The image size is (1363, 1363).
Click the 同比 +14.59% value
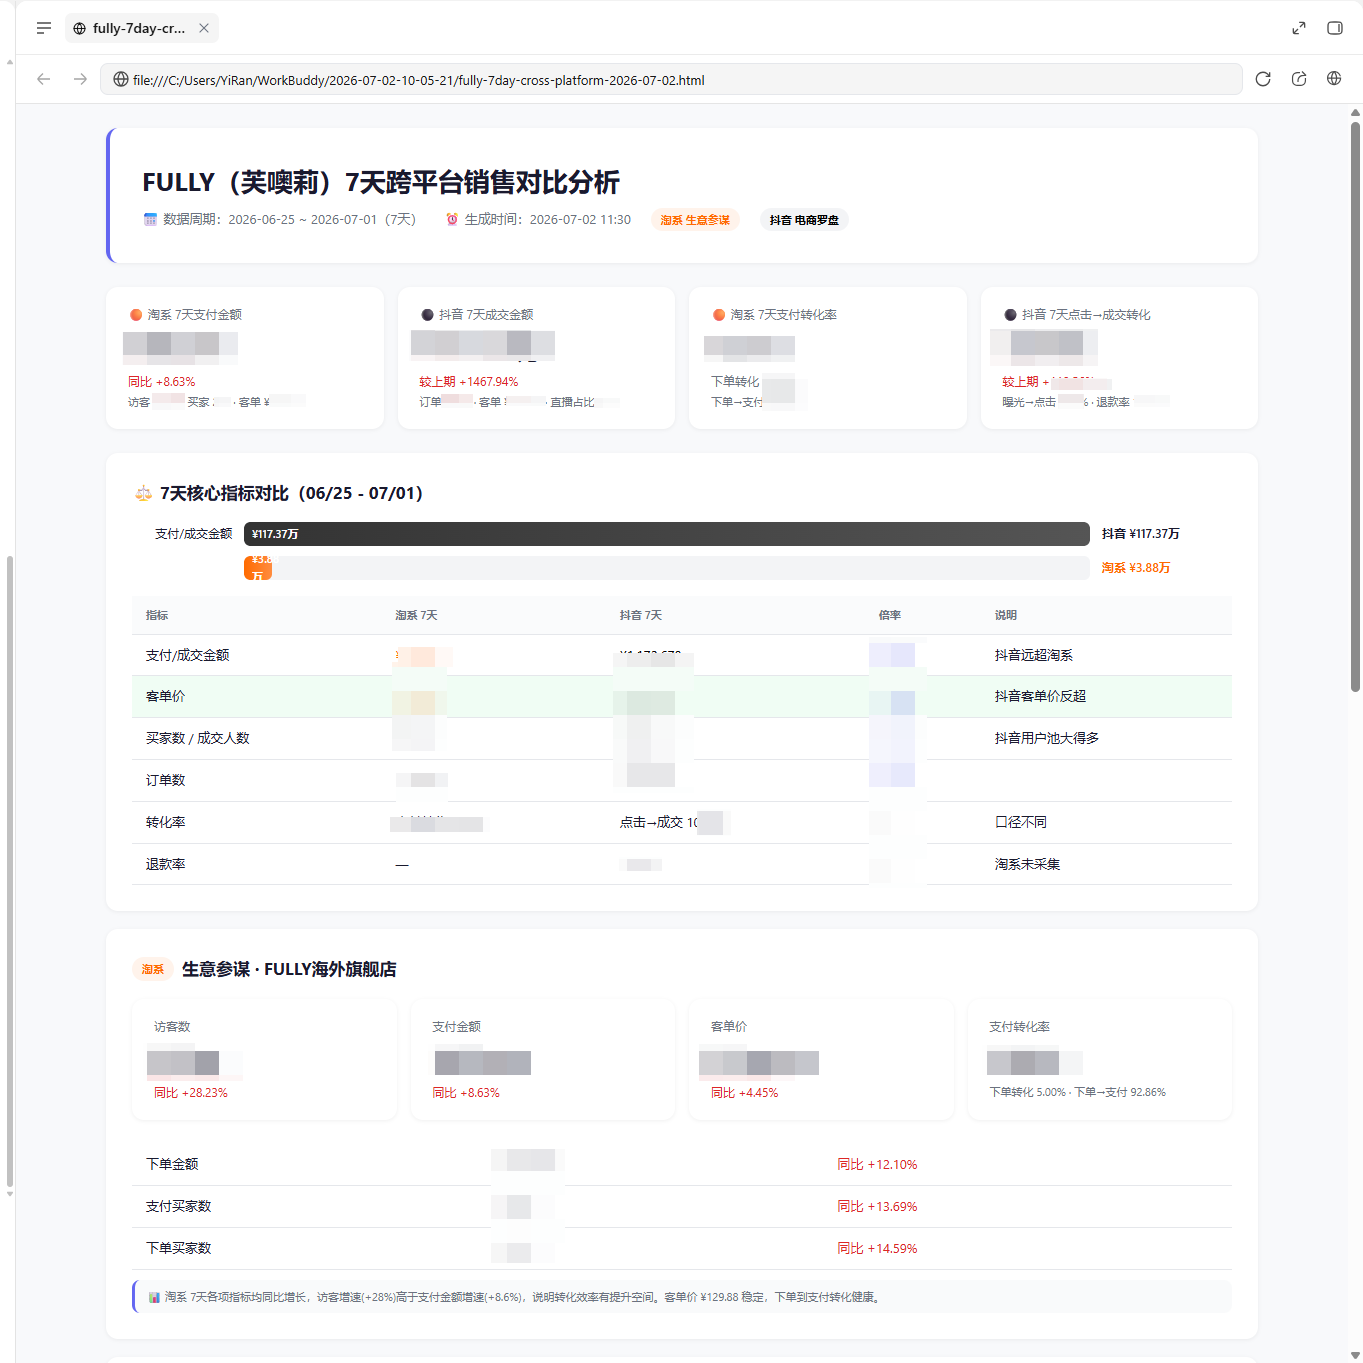(x=877, y=1249)
